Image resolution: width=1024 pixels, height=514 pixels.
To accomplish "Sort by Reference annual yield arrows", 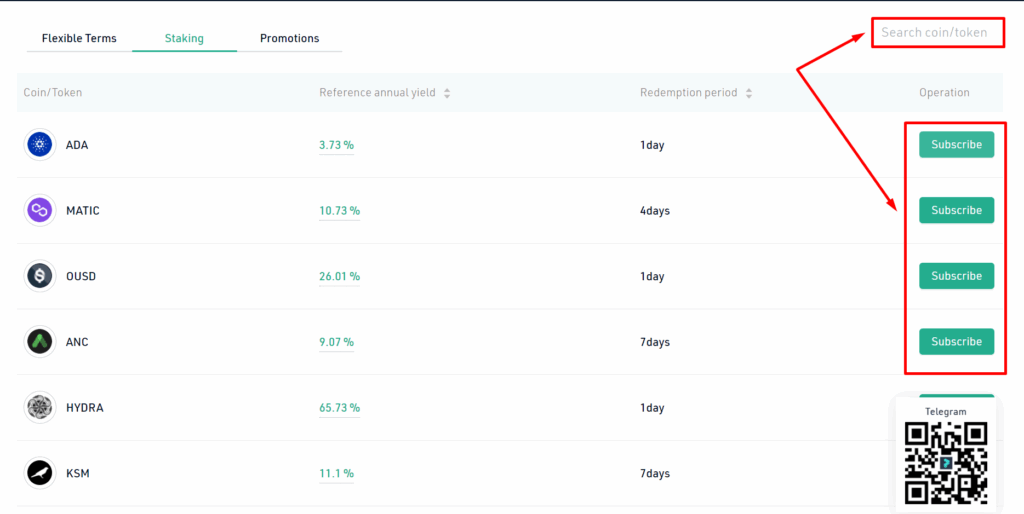I will [x=447, y=93].
